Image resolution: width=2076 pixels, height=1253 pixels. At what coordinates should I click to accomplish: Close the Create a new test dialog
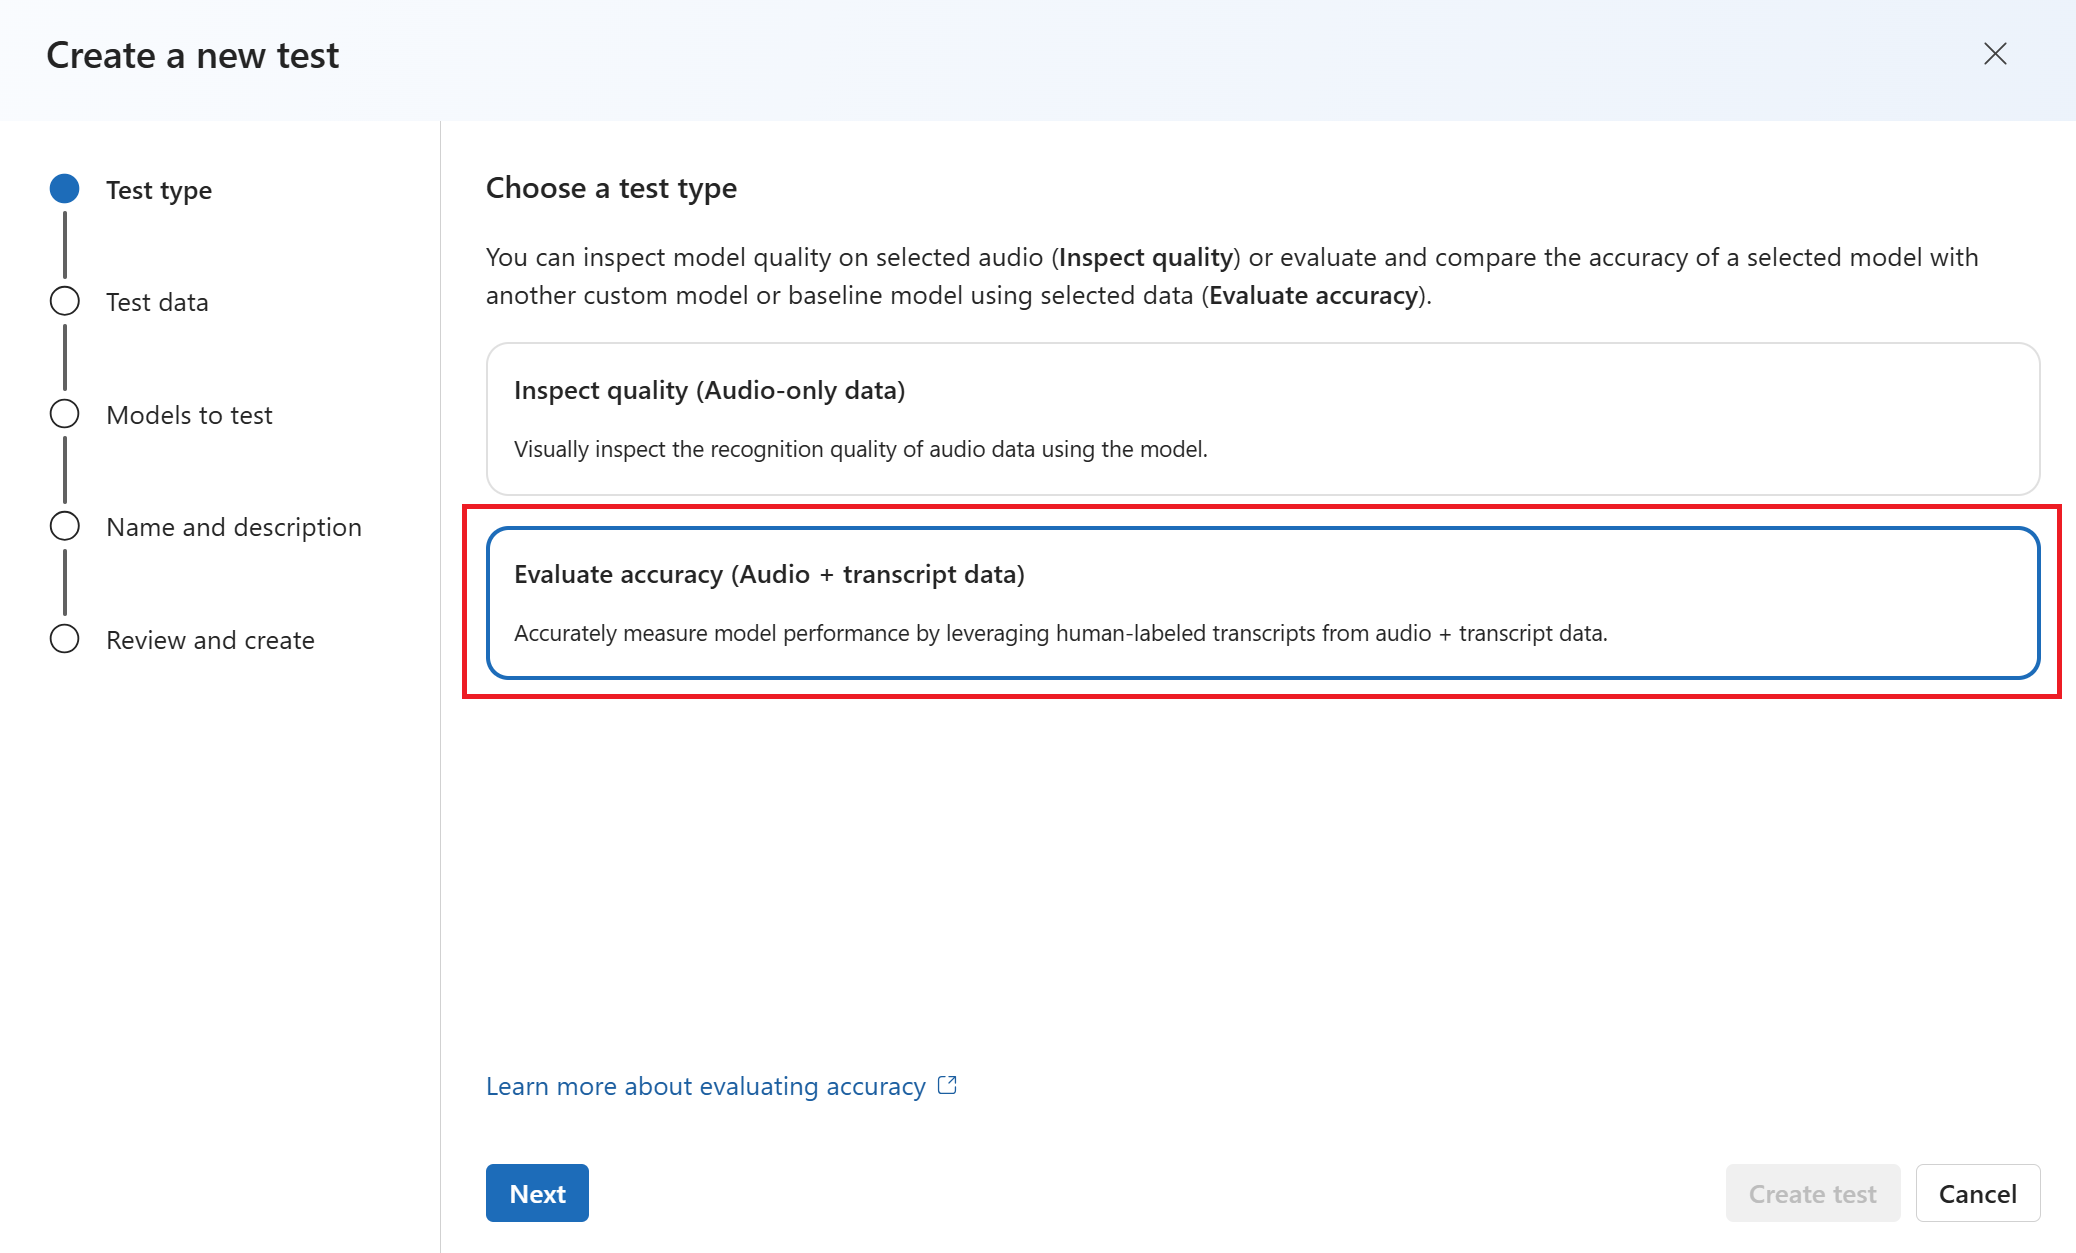pos(1995,54)
